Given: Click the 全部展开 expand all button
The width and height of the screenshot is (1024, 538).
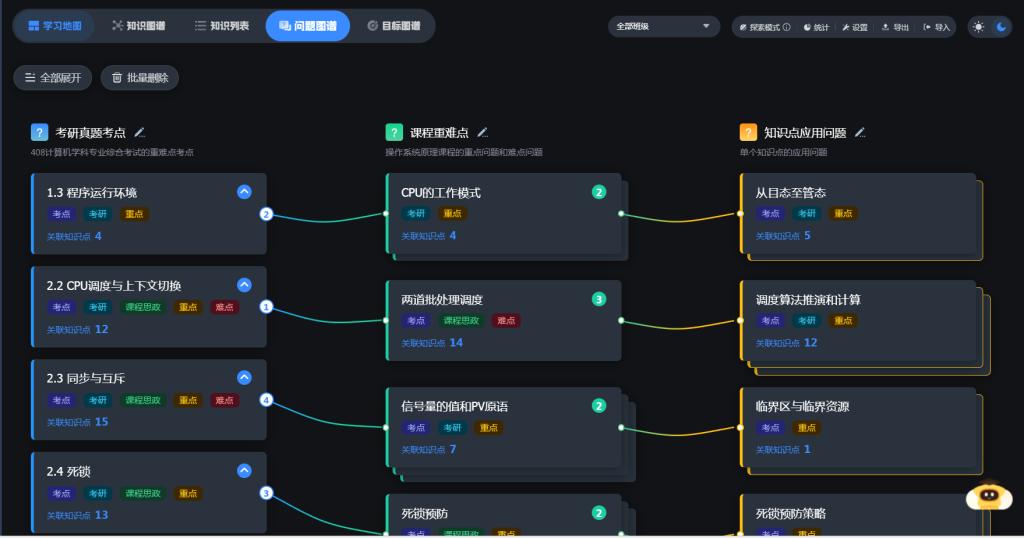Looking at the screenshot, I should (x=54, y=78).
